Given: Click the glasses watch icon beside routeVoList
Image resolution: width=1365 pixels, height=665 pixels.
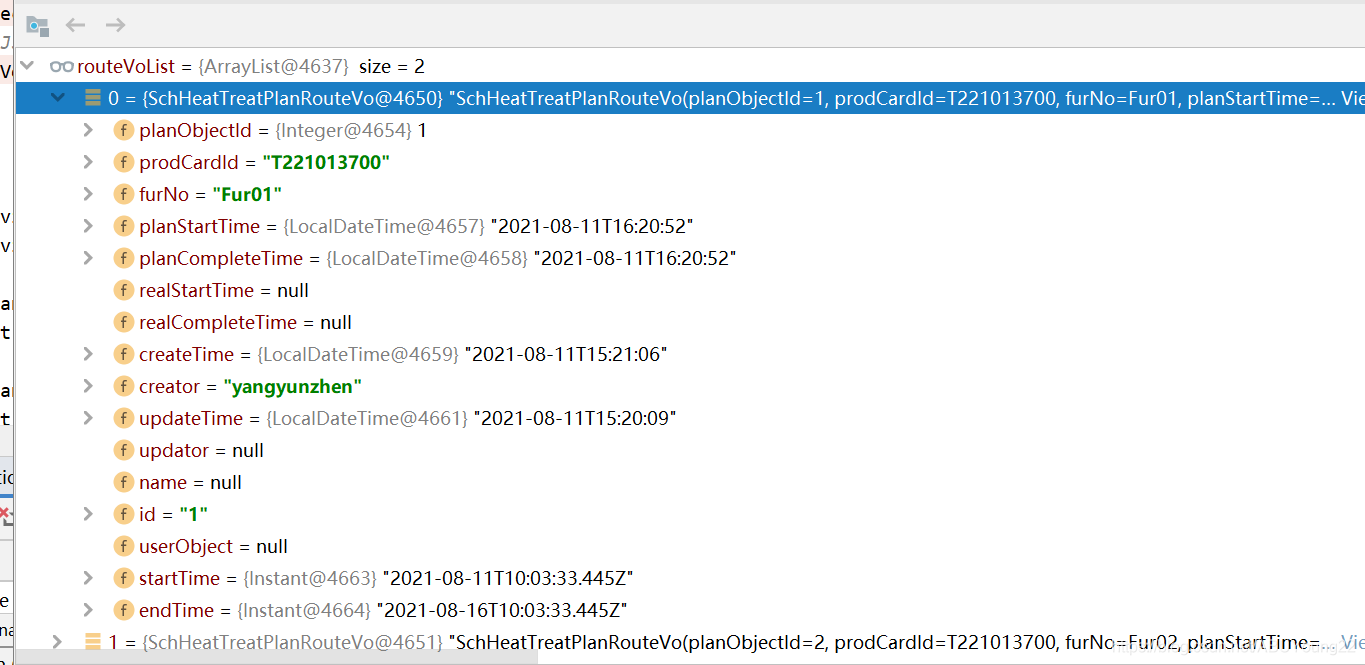Looking at the screenshot, I should pos(62,67).
